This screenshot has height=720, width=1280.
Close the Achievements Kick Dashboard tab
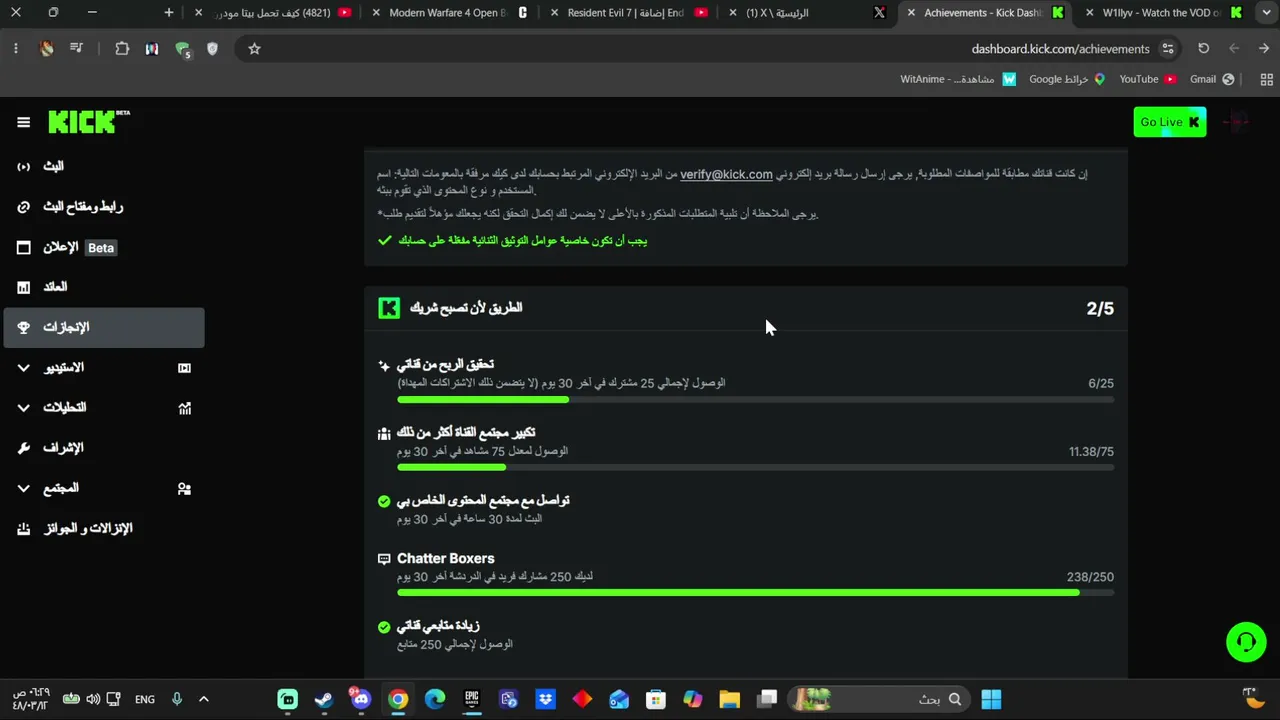pos(911,13)
